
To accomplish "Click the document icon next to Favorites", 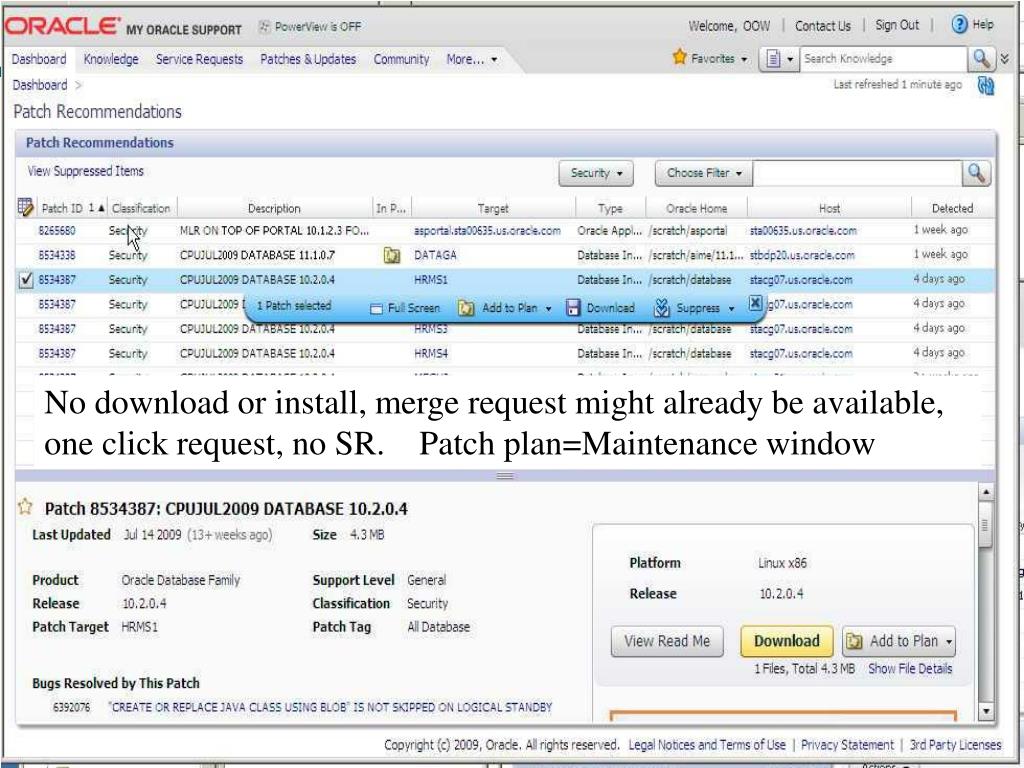I will [x=773, y=59].
